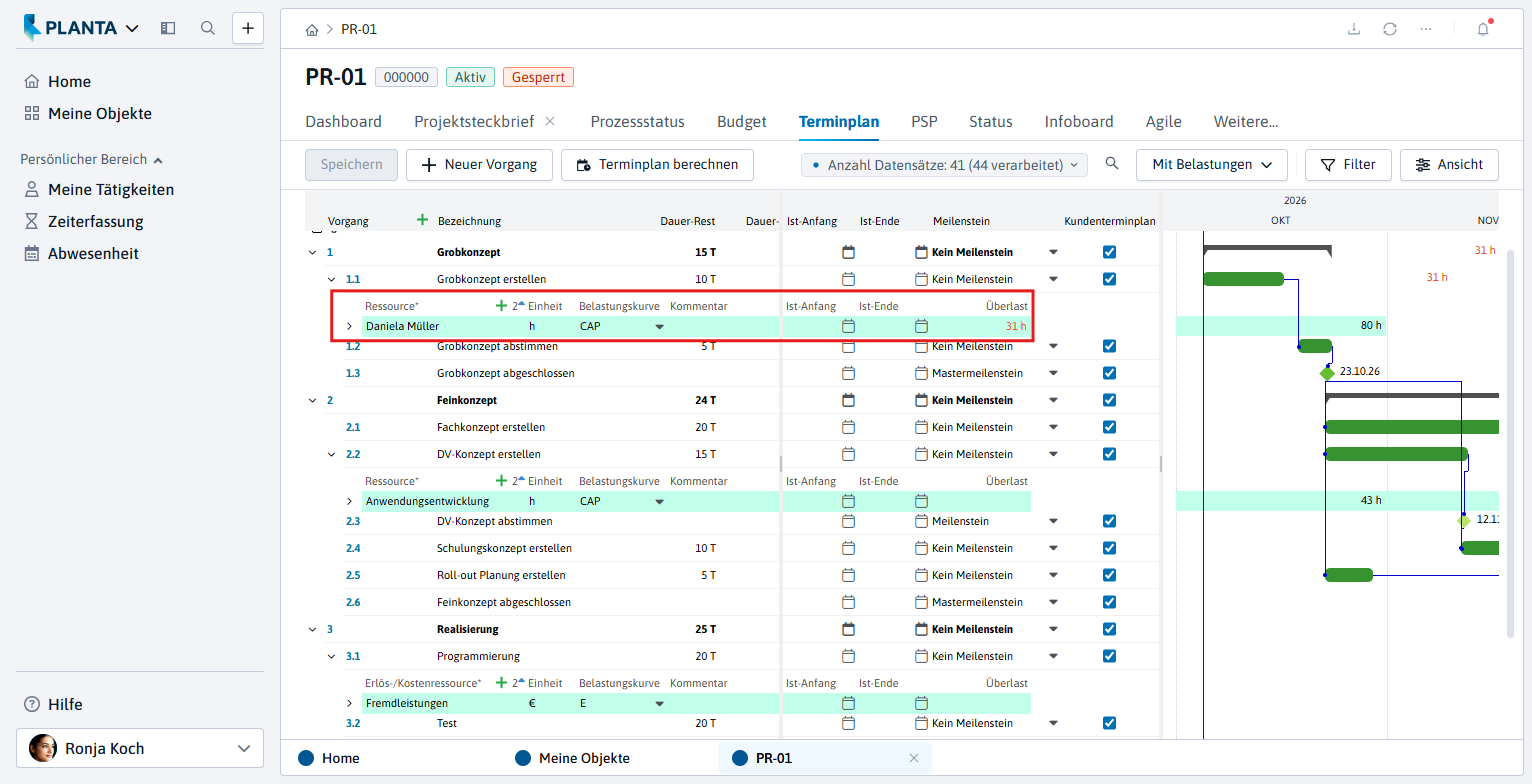Click the Grobkonzept erstellen Gantt bar
Image resolution: width=1532 pixels, height=784 pixels.
click(x=1243, y=279)
